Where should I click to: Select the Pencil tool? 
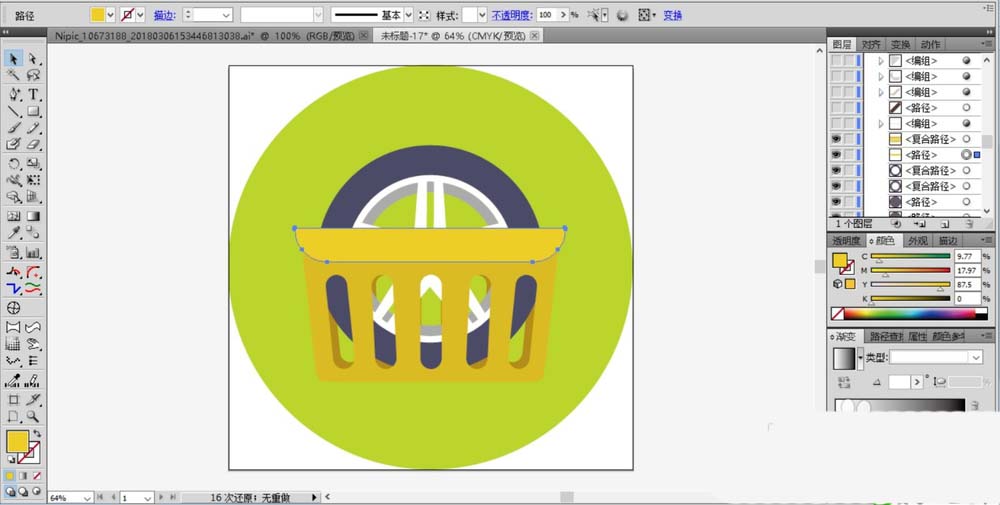pyautogui.click(x=33, y=128)
